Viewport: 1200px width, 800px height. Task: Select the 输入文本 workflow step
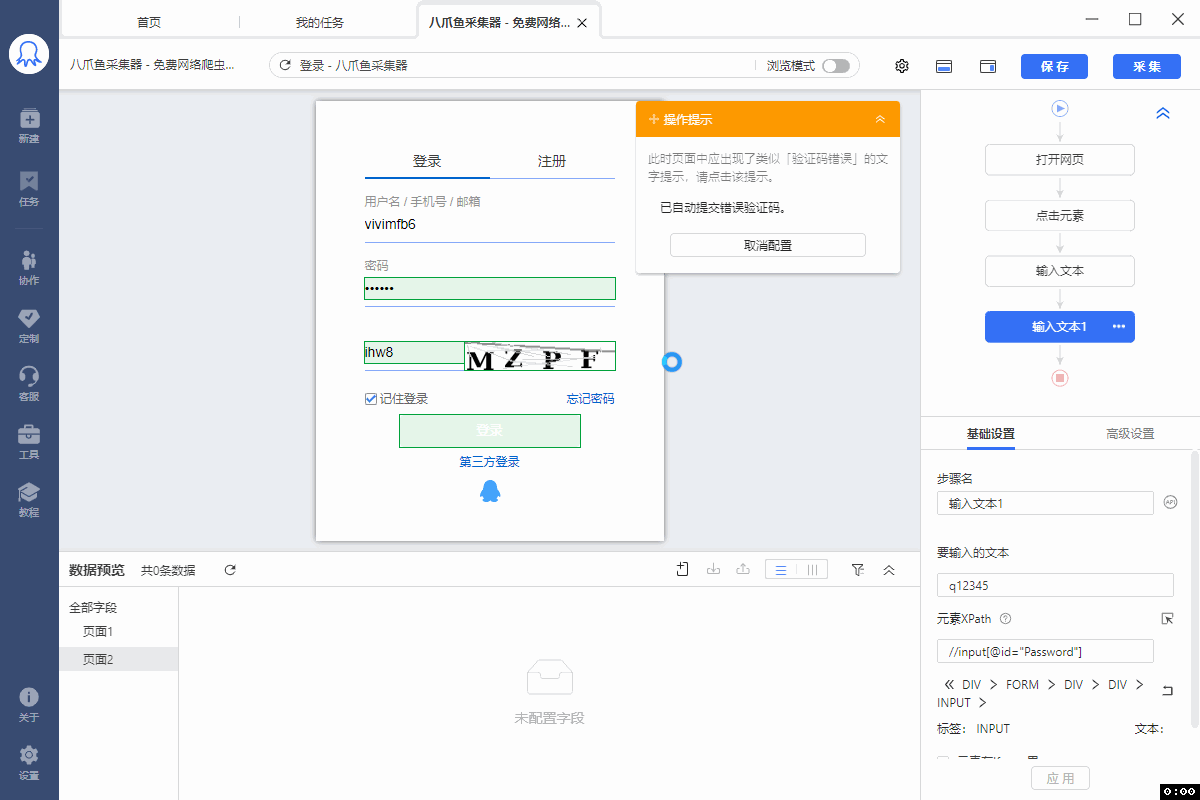1060,271
